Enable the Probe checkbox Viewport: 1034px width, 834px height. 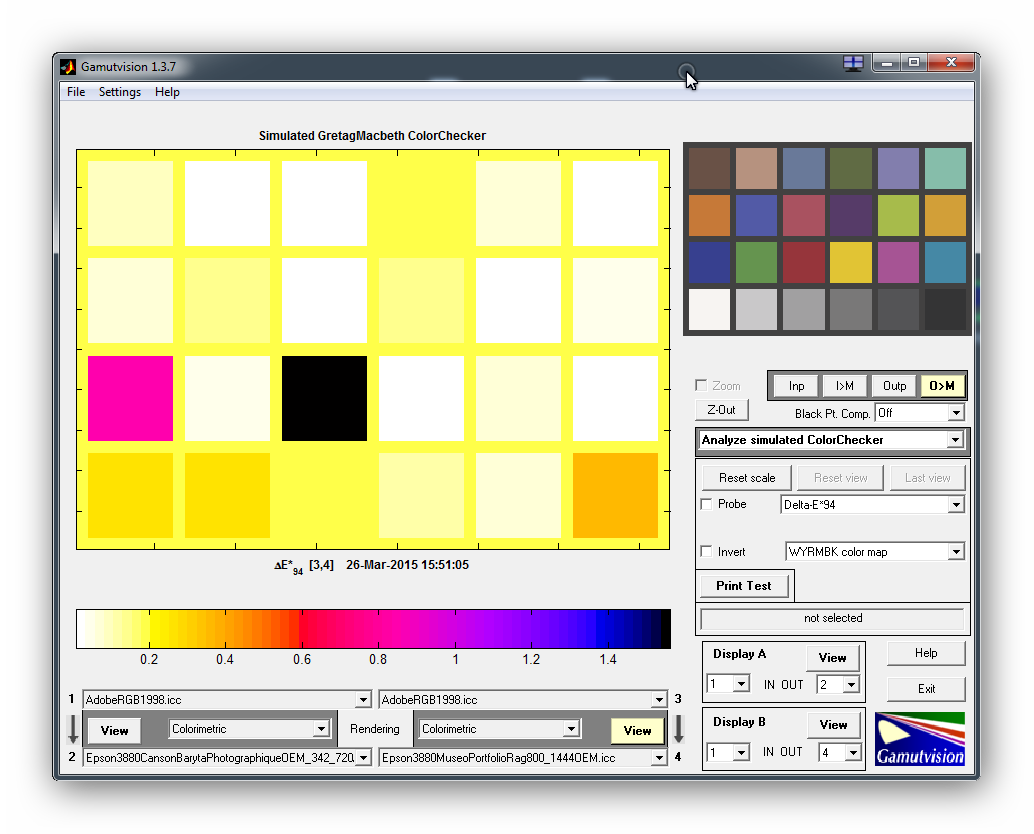707,505
